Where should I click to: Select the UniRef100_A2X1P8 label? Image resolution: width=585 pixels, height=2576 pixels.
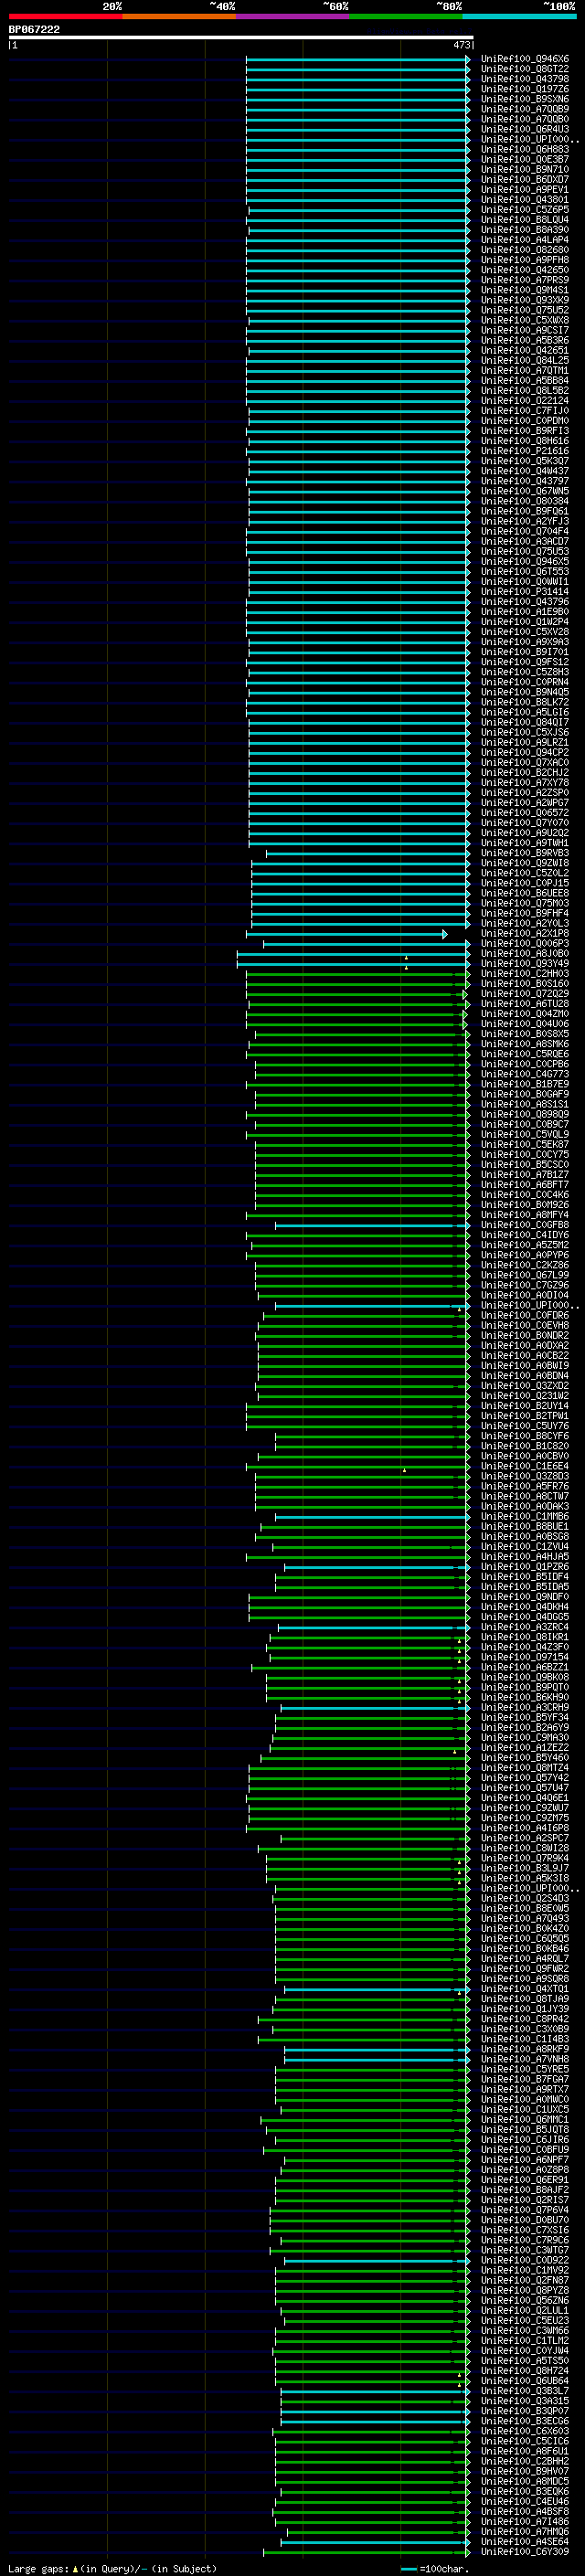(x=525, y=934)
